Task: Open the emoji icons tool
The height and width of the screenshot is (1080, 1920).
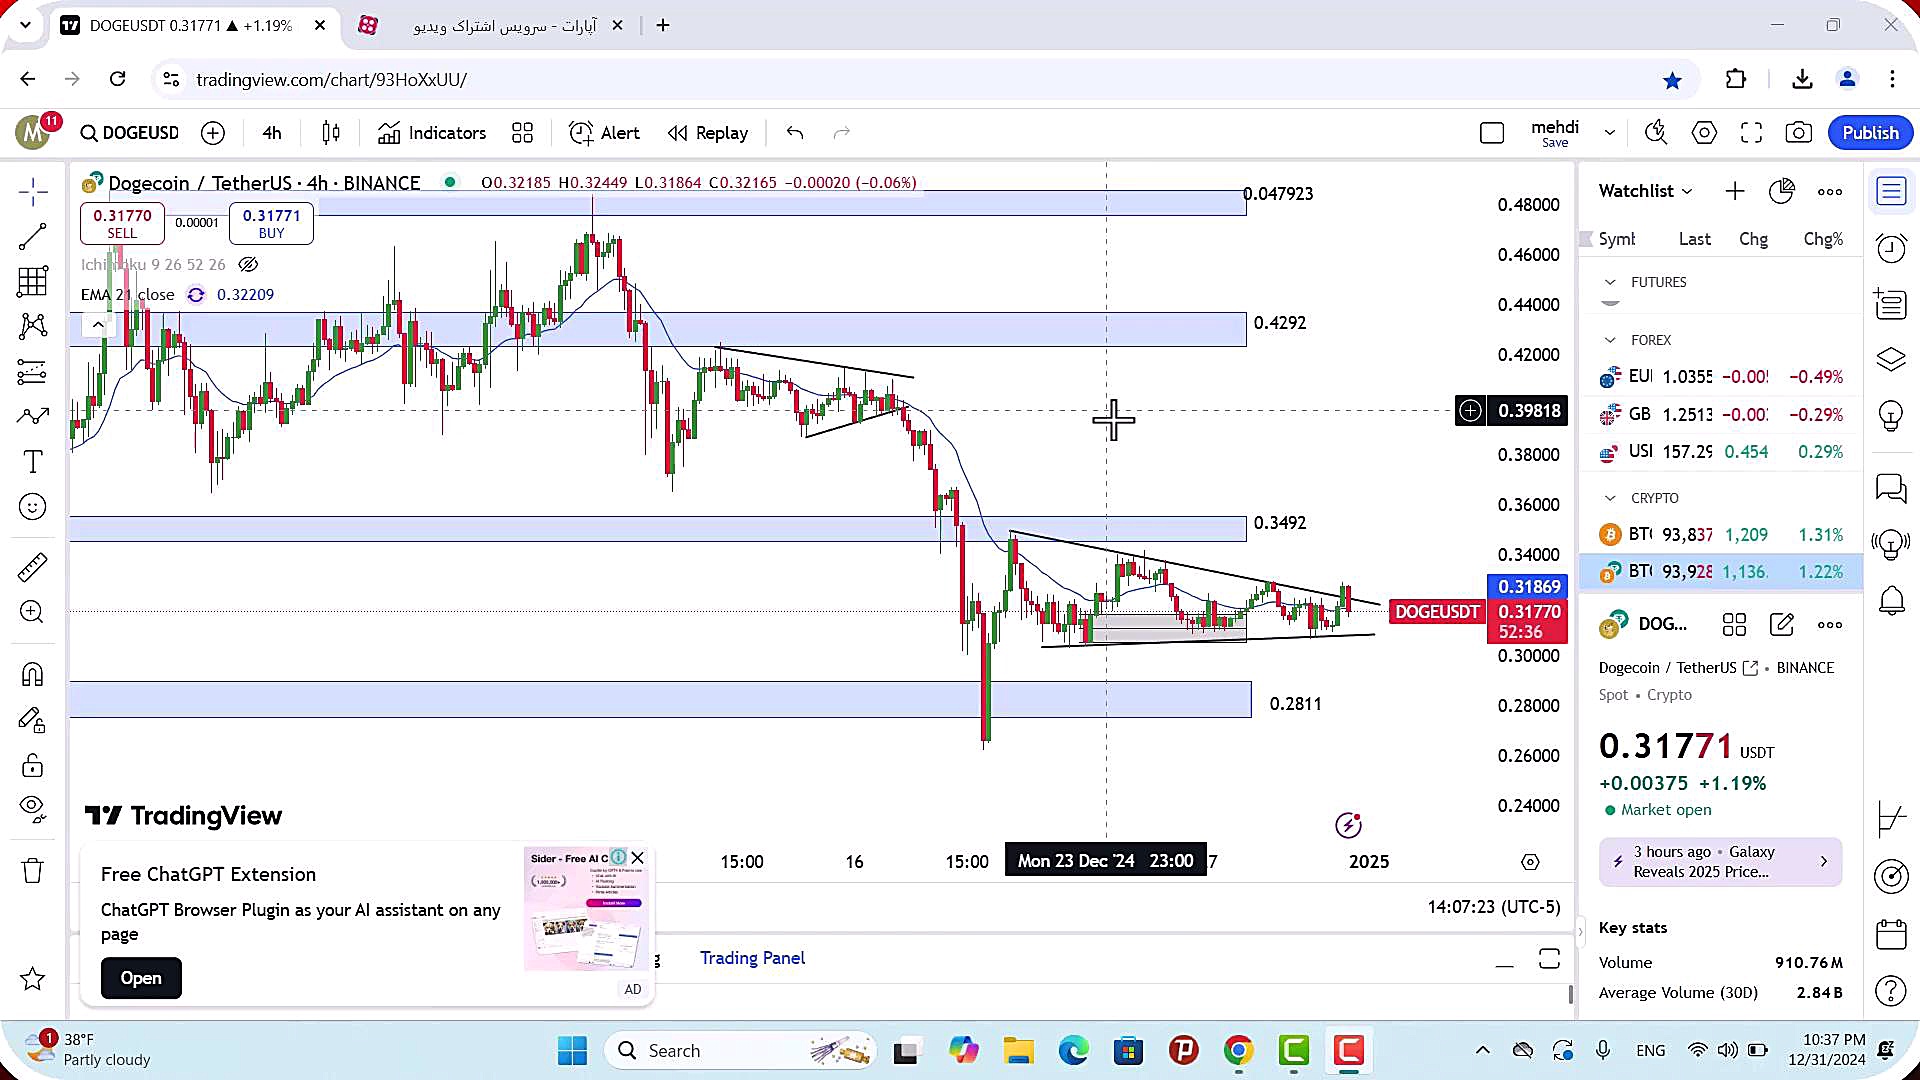Action: (32, 507)
